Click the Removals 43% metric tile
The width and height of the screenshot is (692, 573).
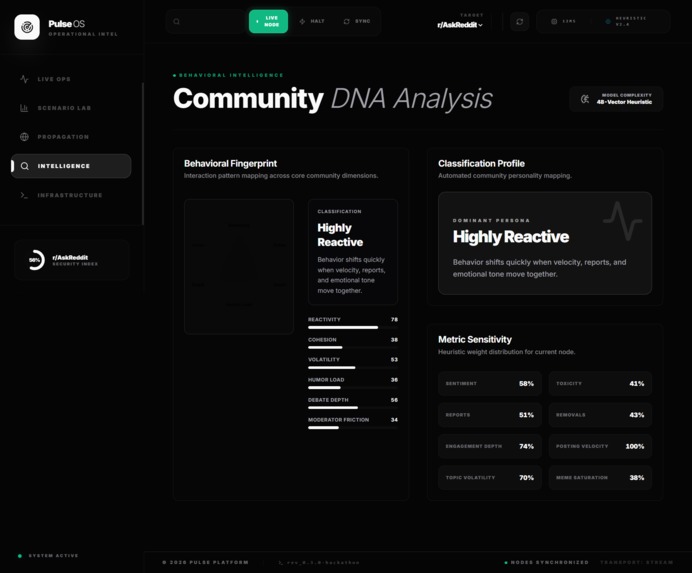tap(600, 415)
